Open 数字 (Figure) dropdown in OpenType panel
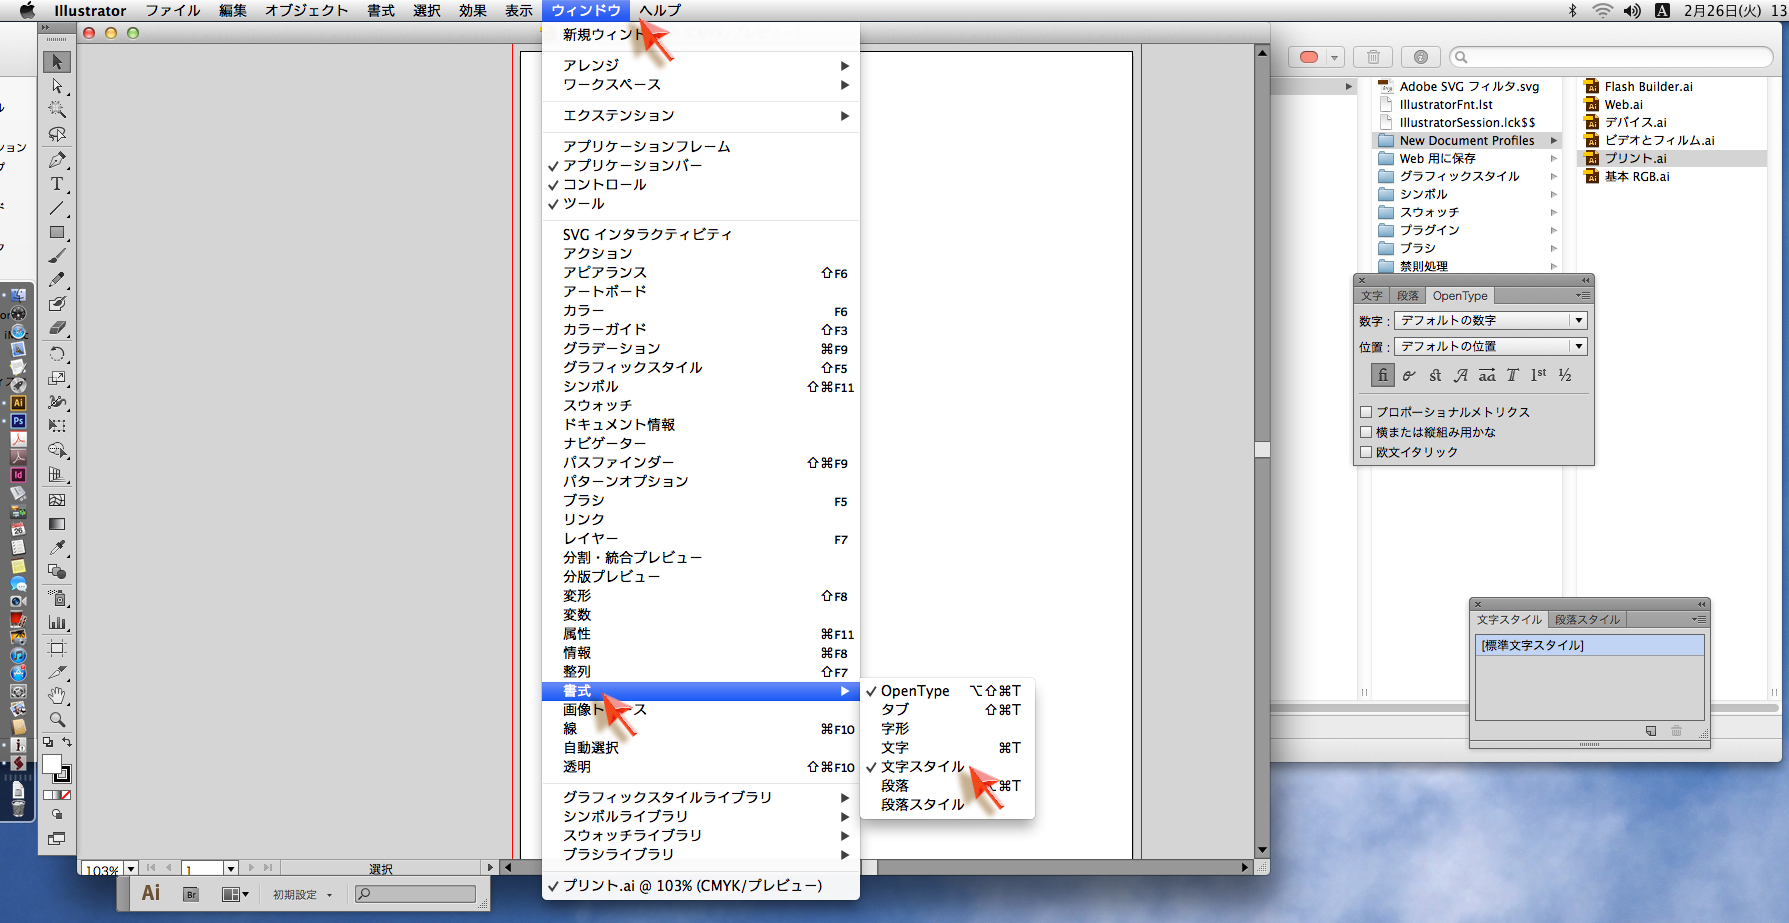Viewport: 1789px width, 923px height. click(1491, 321)
